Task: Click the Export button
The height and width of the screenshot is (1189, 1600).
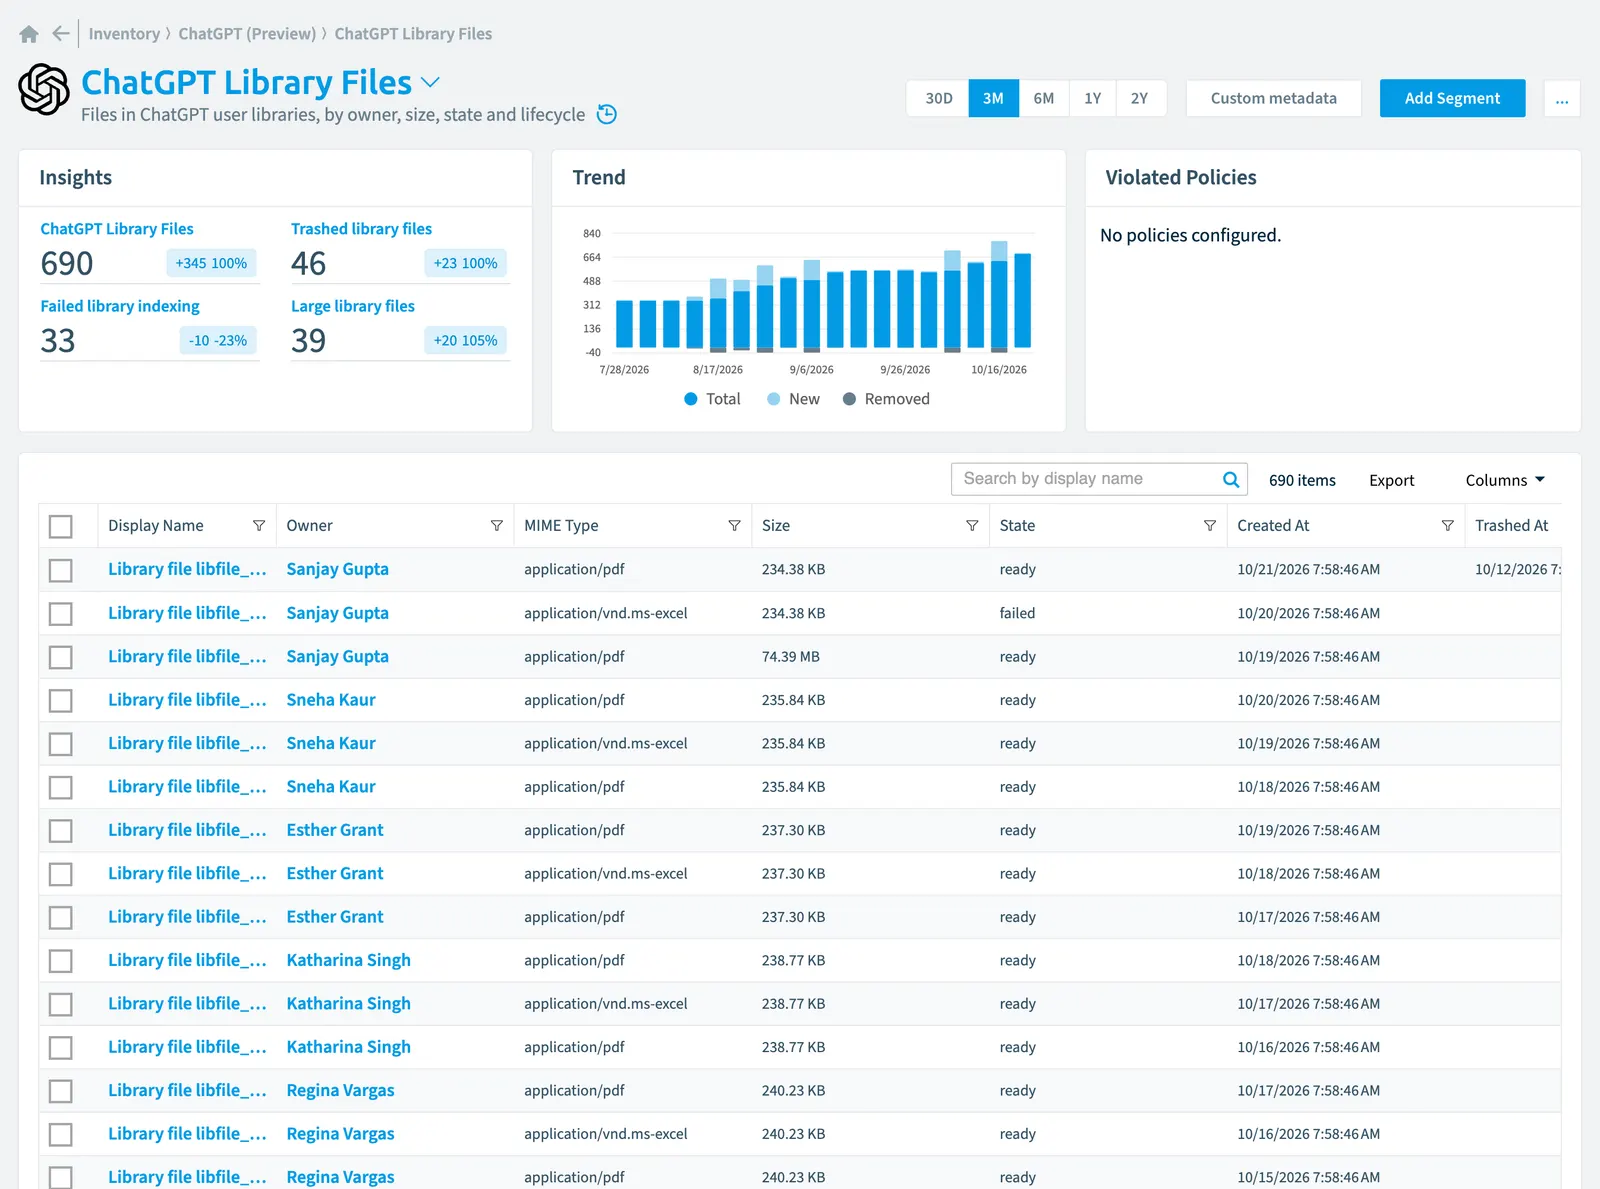Action: tap(1392, 480)
